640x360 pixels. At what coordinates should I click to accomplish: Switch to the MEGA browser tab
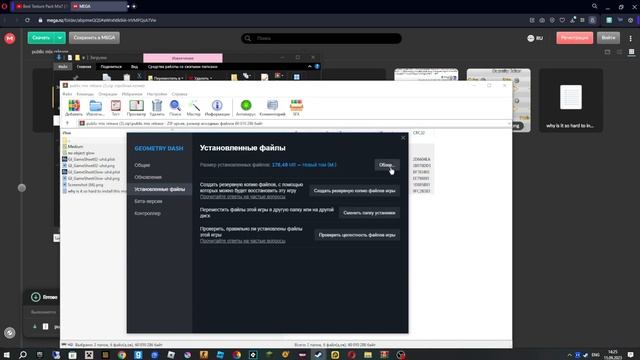(x=99, y=6)
